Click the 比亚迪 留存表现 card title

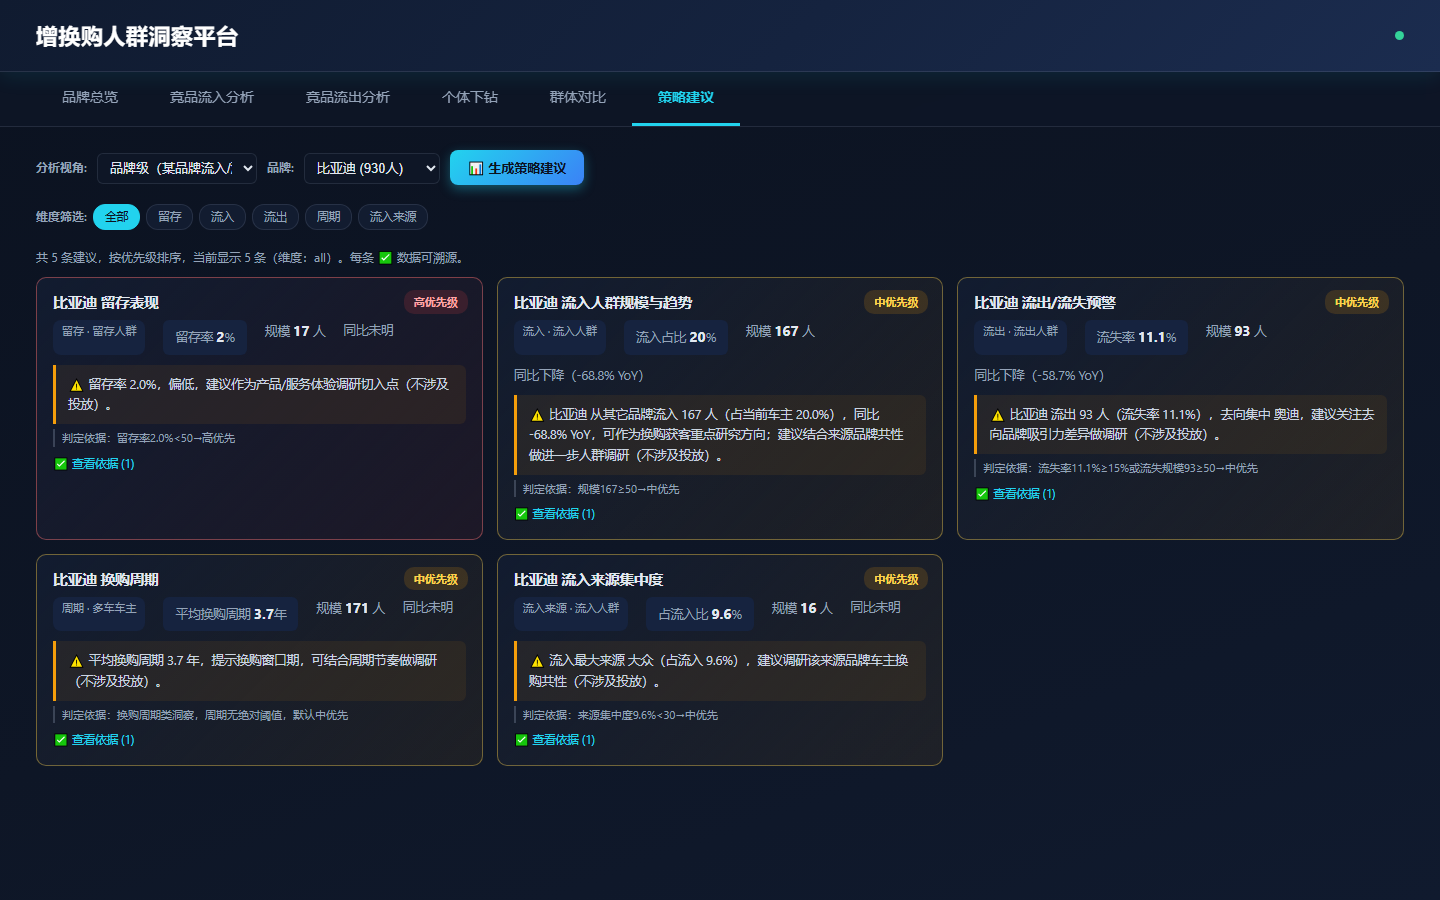106,303
